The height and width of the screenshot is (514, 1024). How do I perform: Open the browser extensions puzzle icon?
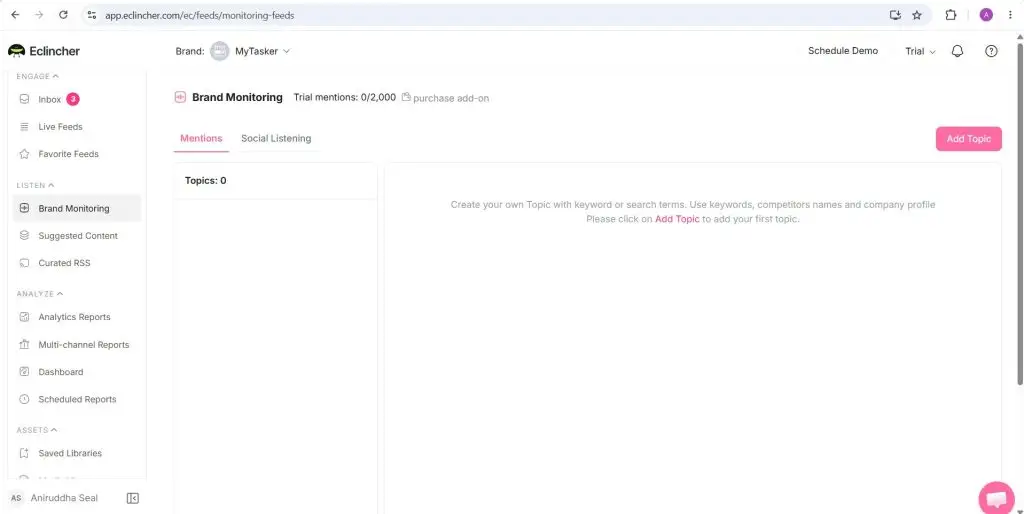pos(951,15)
